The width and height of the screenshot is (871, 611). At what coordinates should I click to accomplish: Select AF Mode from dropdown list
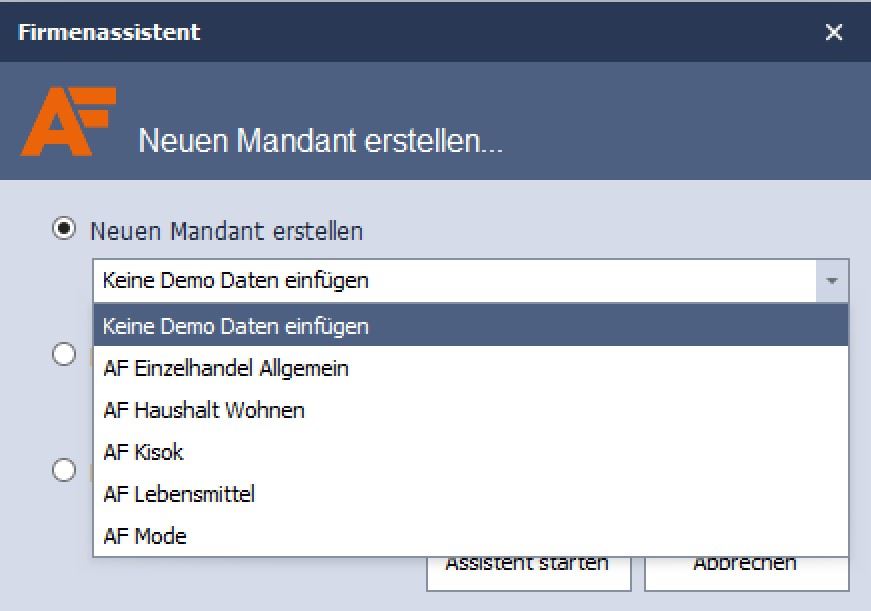[x=470, y=536]
